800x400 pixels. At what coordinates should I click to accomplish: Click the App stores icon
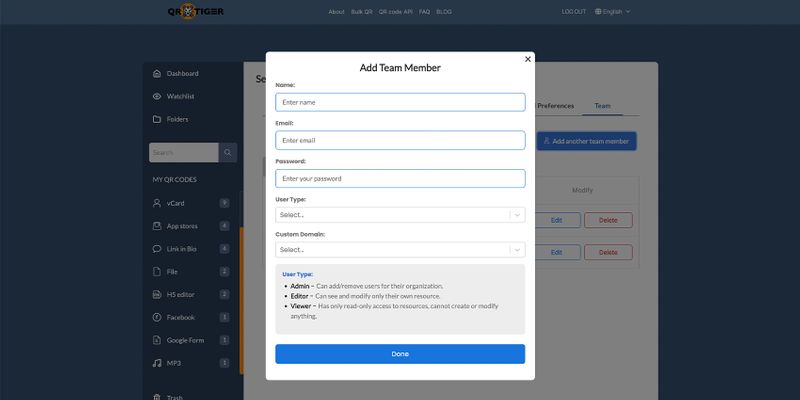[x=157, y=226]
